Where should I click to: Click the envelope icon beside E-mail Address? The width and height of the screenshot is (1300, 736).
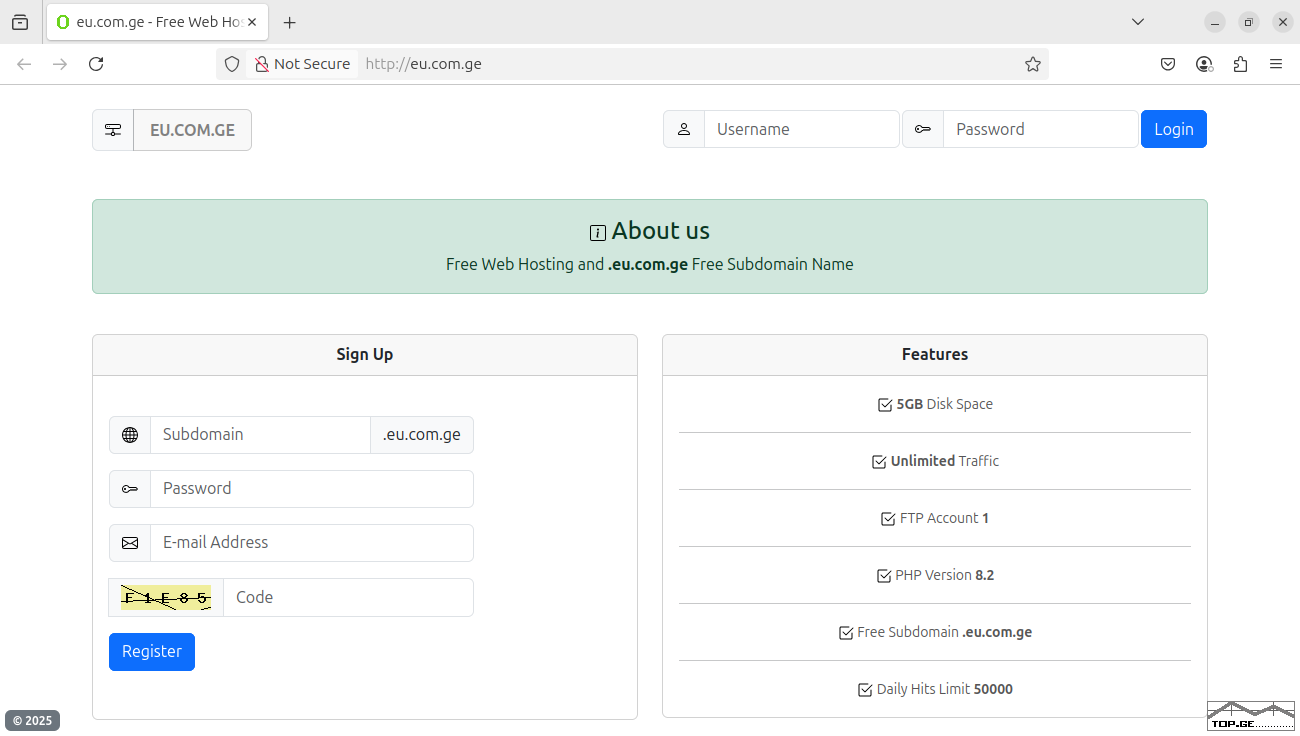pyautogui.click(x=130, y=543)
